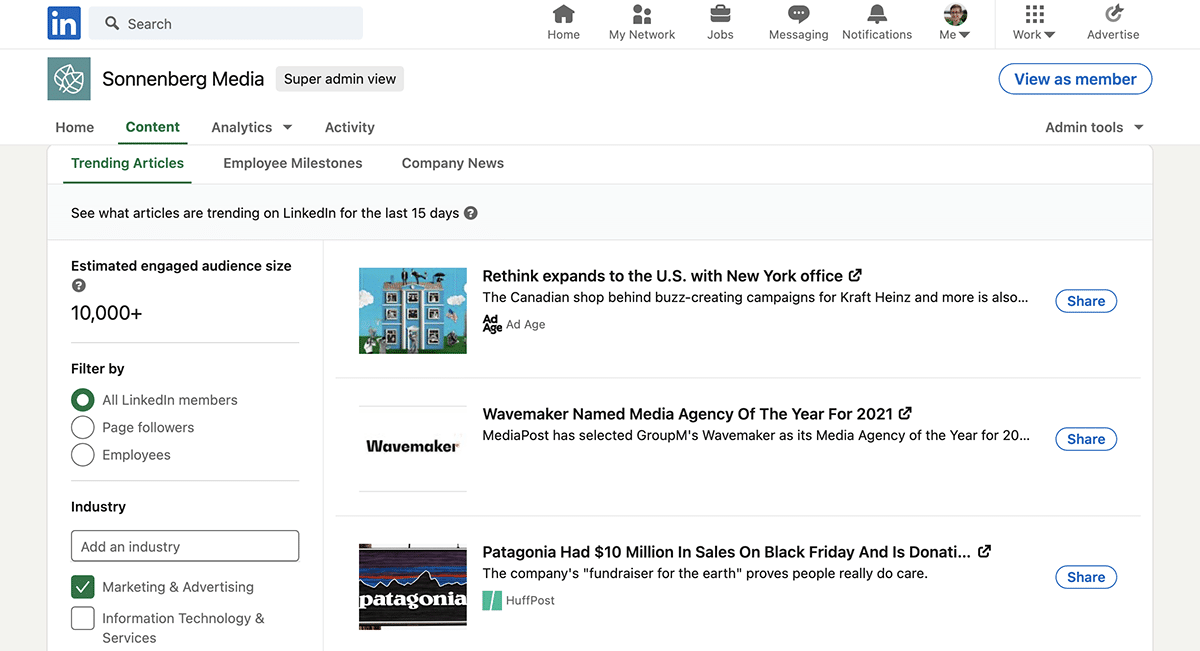Screen dimensions: 1200x651
Task: Select the Page followers radio button
Action: coord(83,427)
